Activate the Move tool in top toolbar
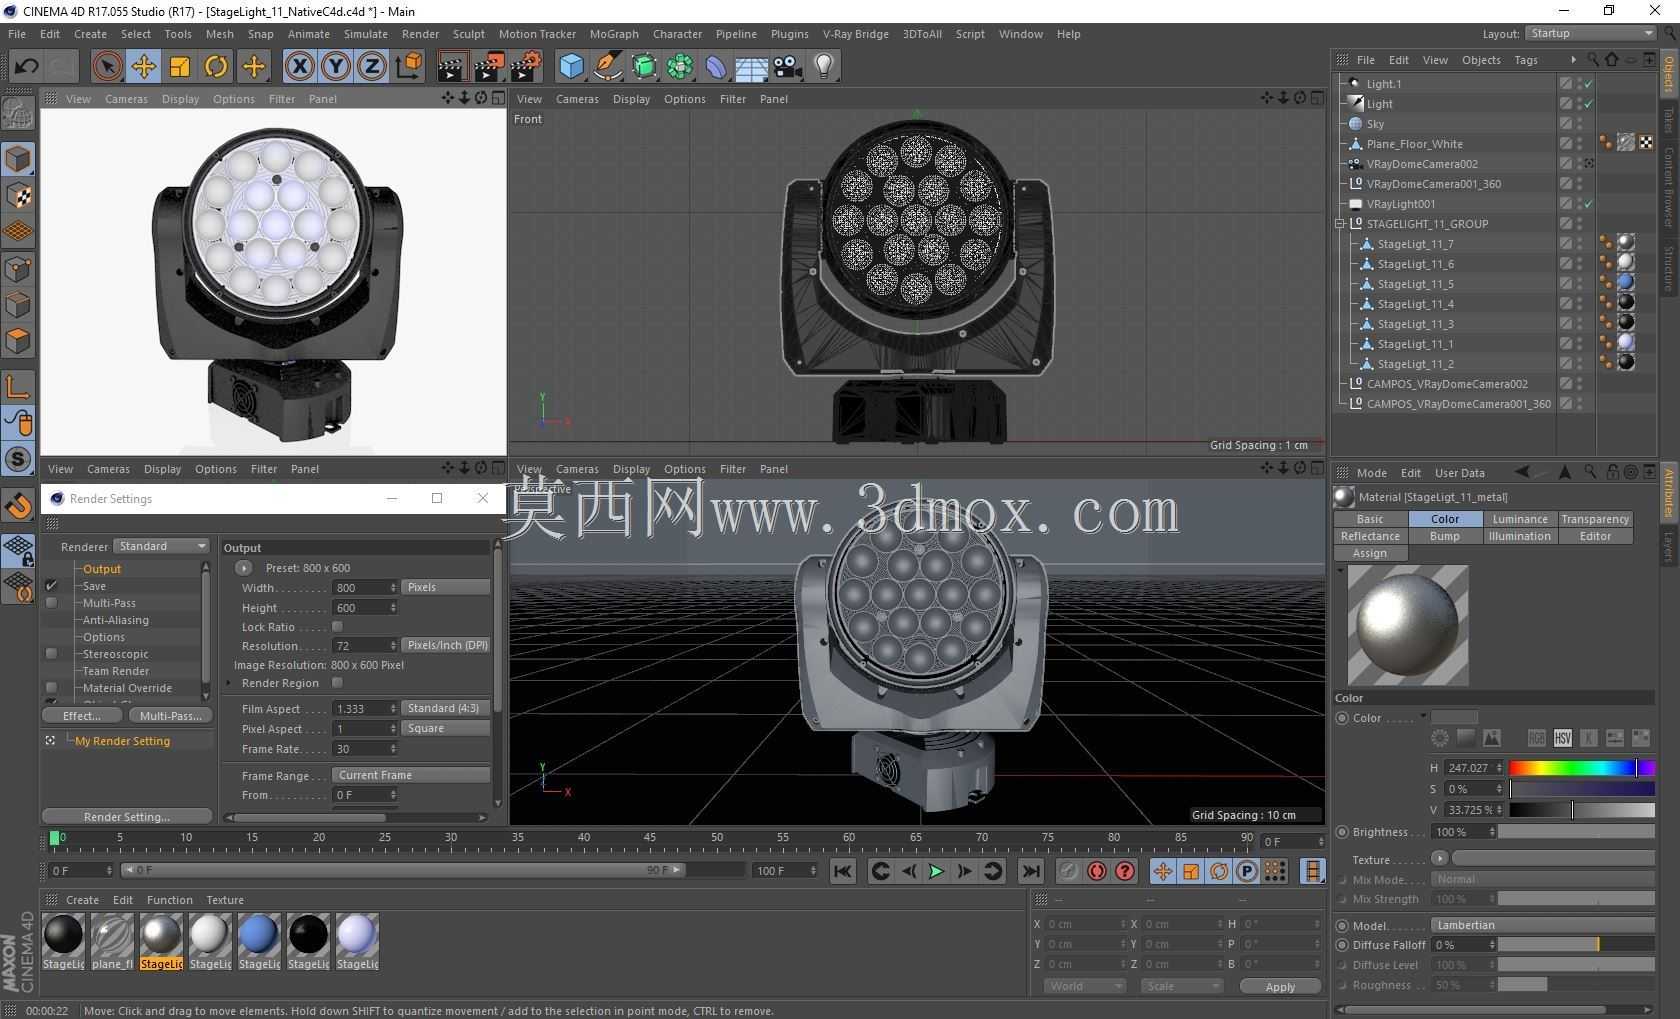1680x1019 pixels. [143, 67]
